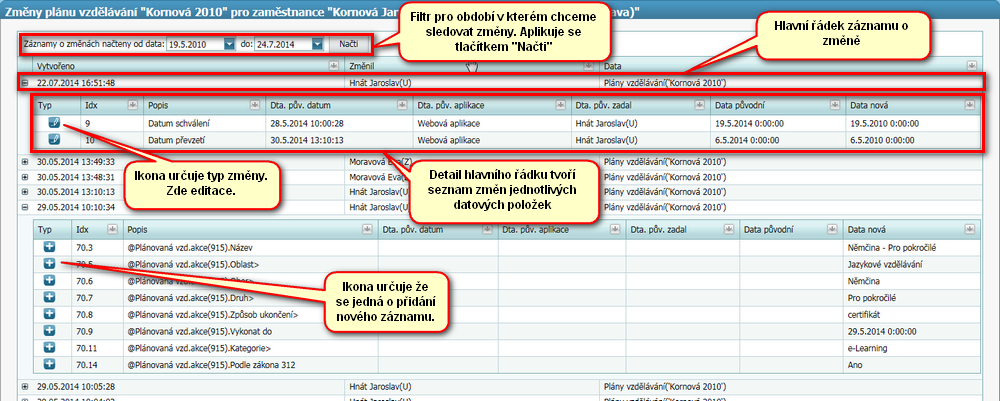Image resolution: width=1000 pixels, height=401 pixels.
Task: Select the cell '29.5.2014 0:00:00'
Action: [911, 331]
